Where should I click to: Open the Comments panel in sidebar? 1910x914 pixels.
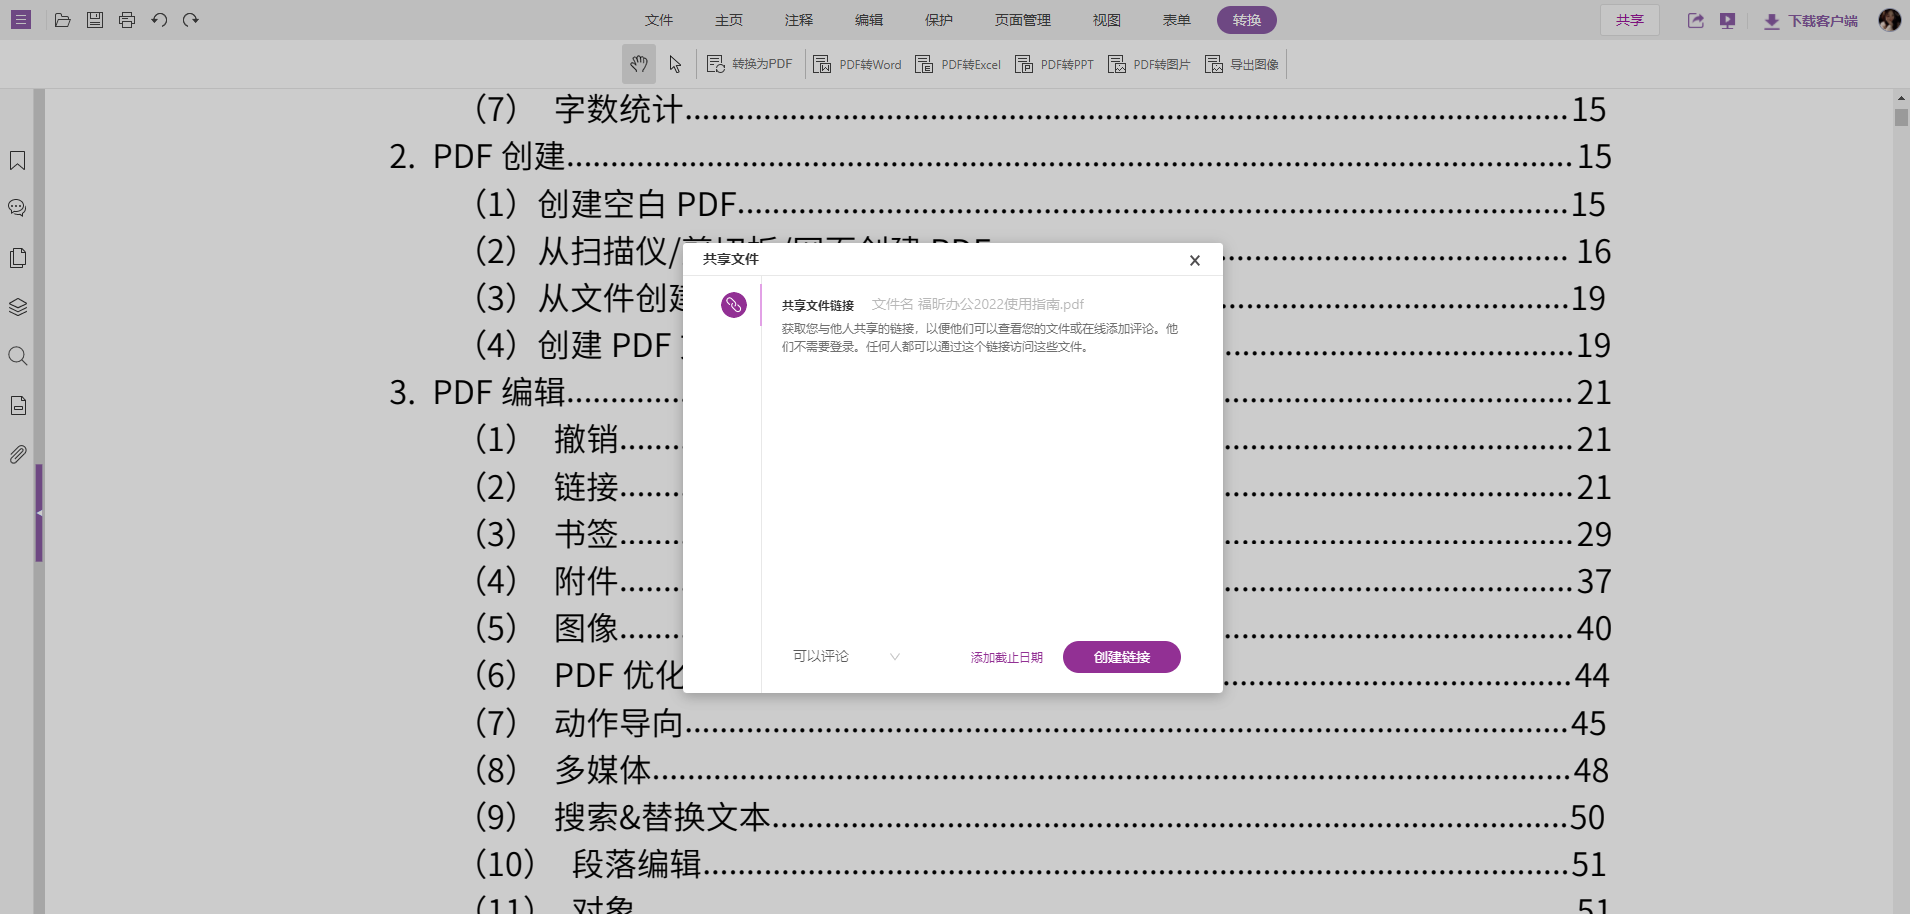click(x=17, y=207)
